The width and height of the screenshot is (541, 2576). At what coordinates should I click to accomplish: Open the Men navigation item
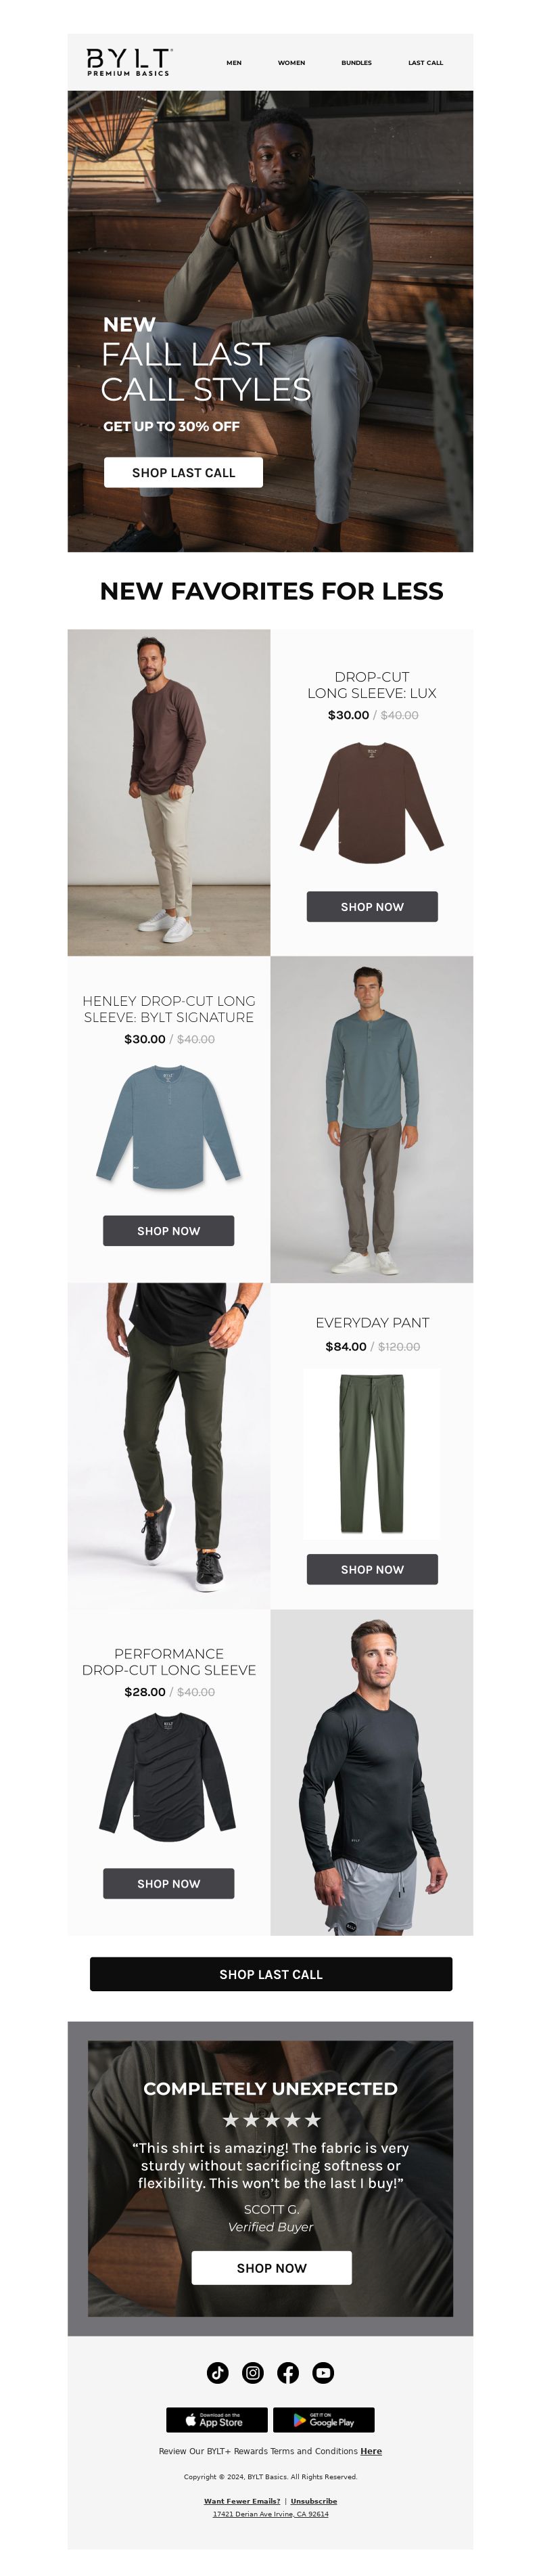(234, 63)
